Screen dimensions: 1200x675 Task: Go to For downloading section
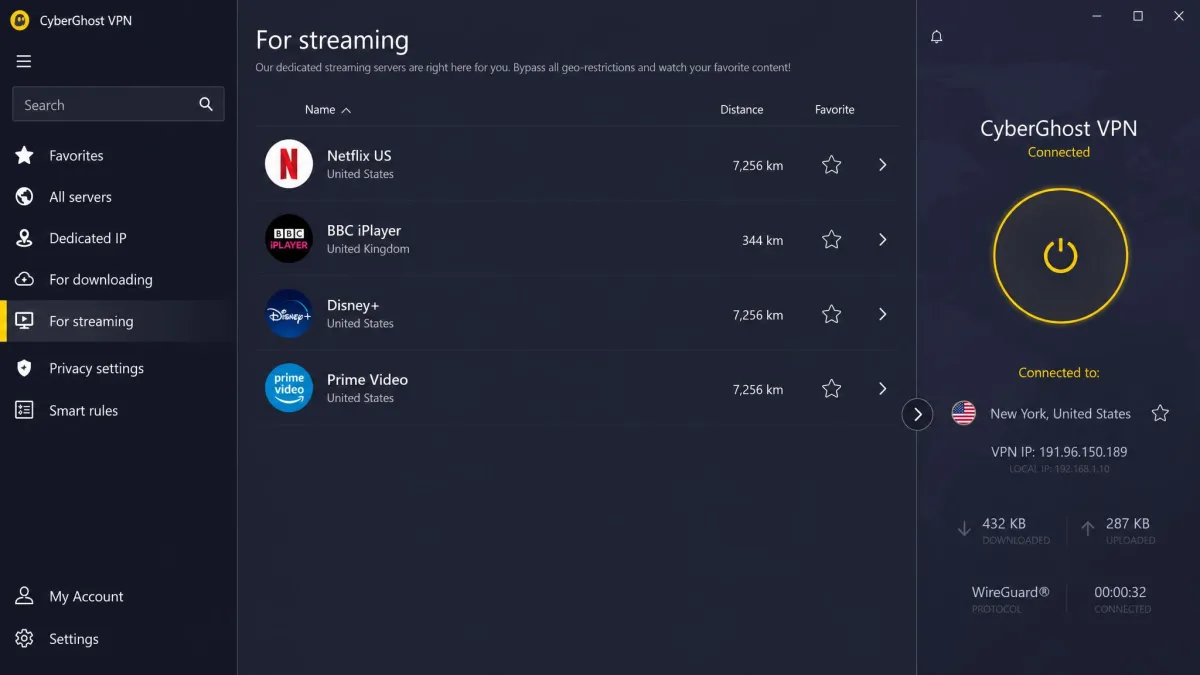click(x=101, y=279)
